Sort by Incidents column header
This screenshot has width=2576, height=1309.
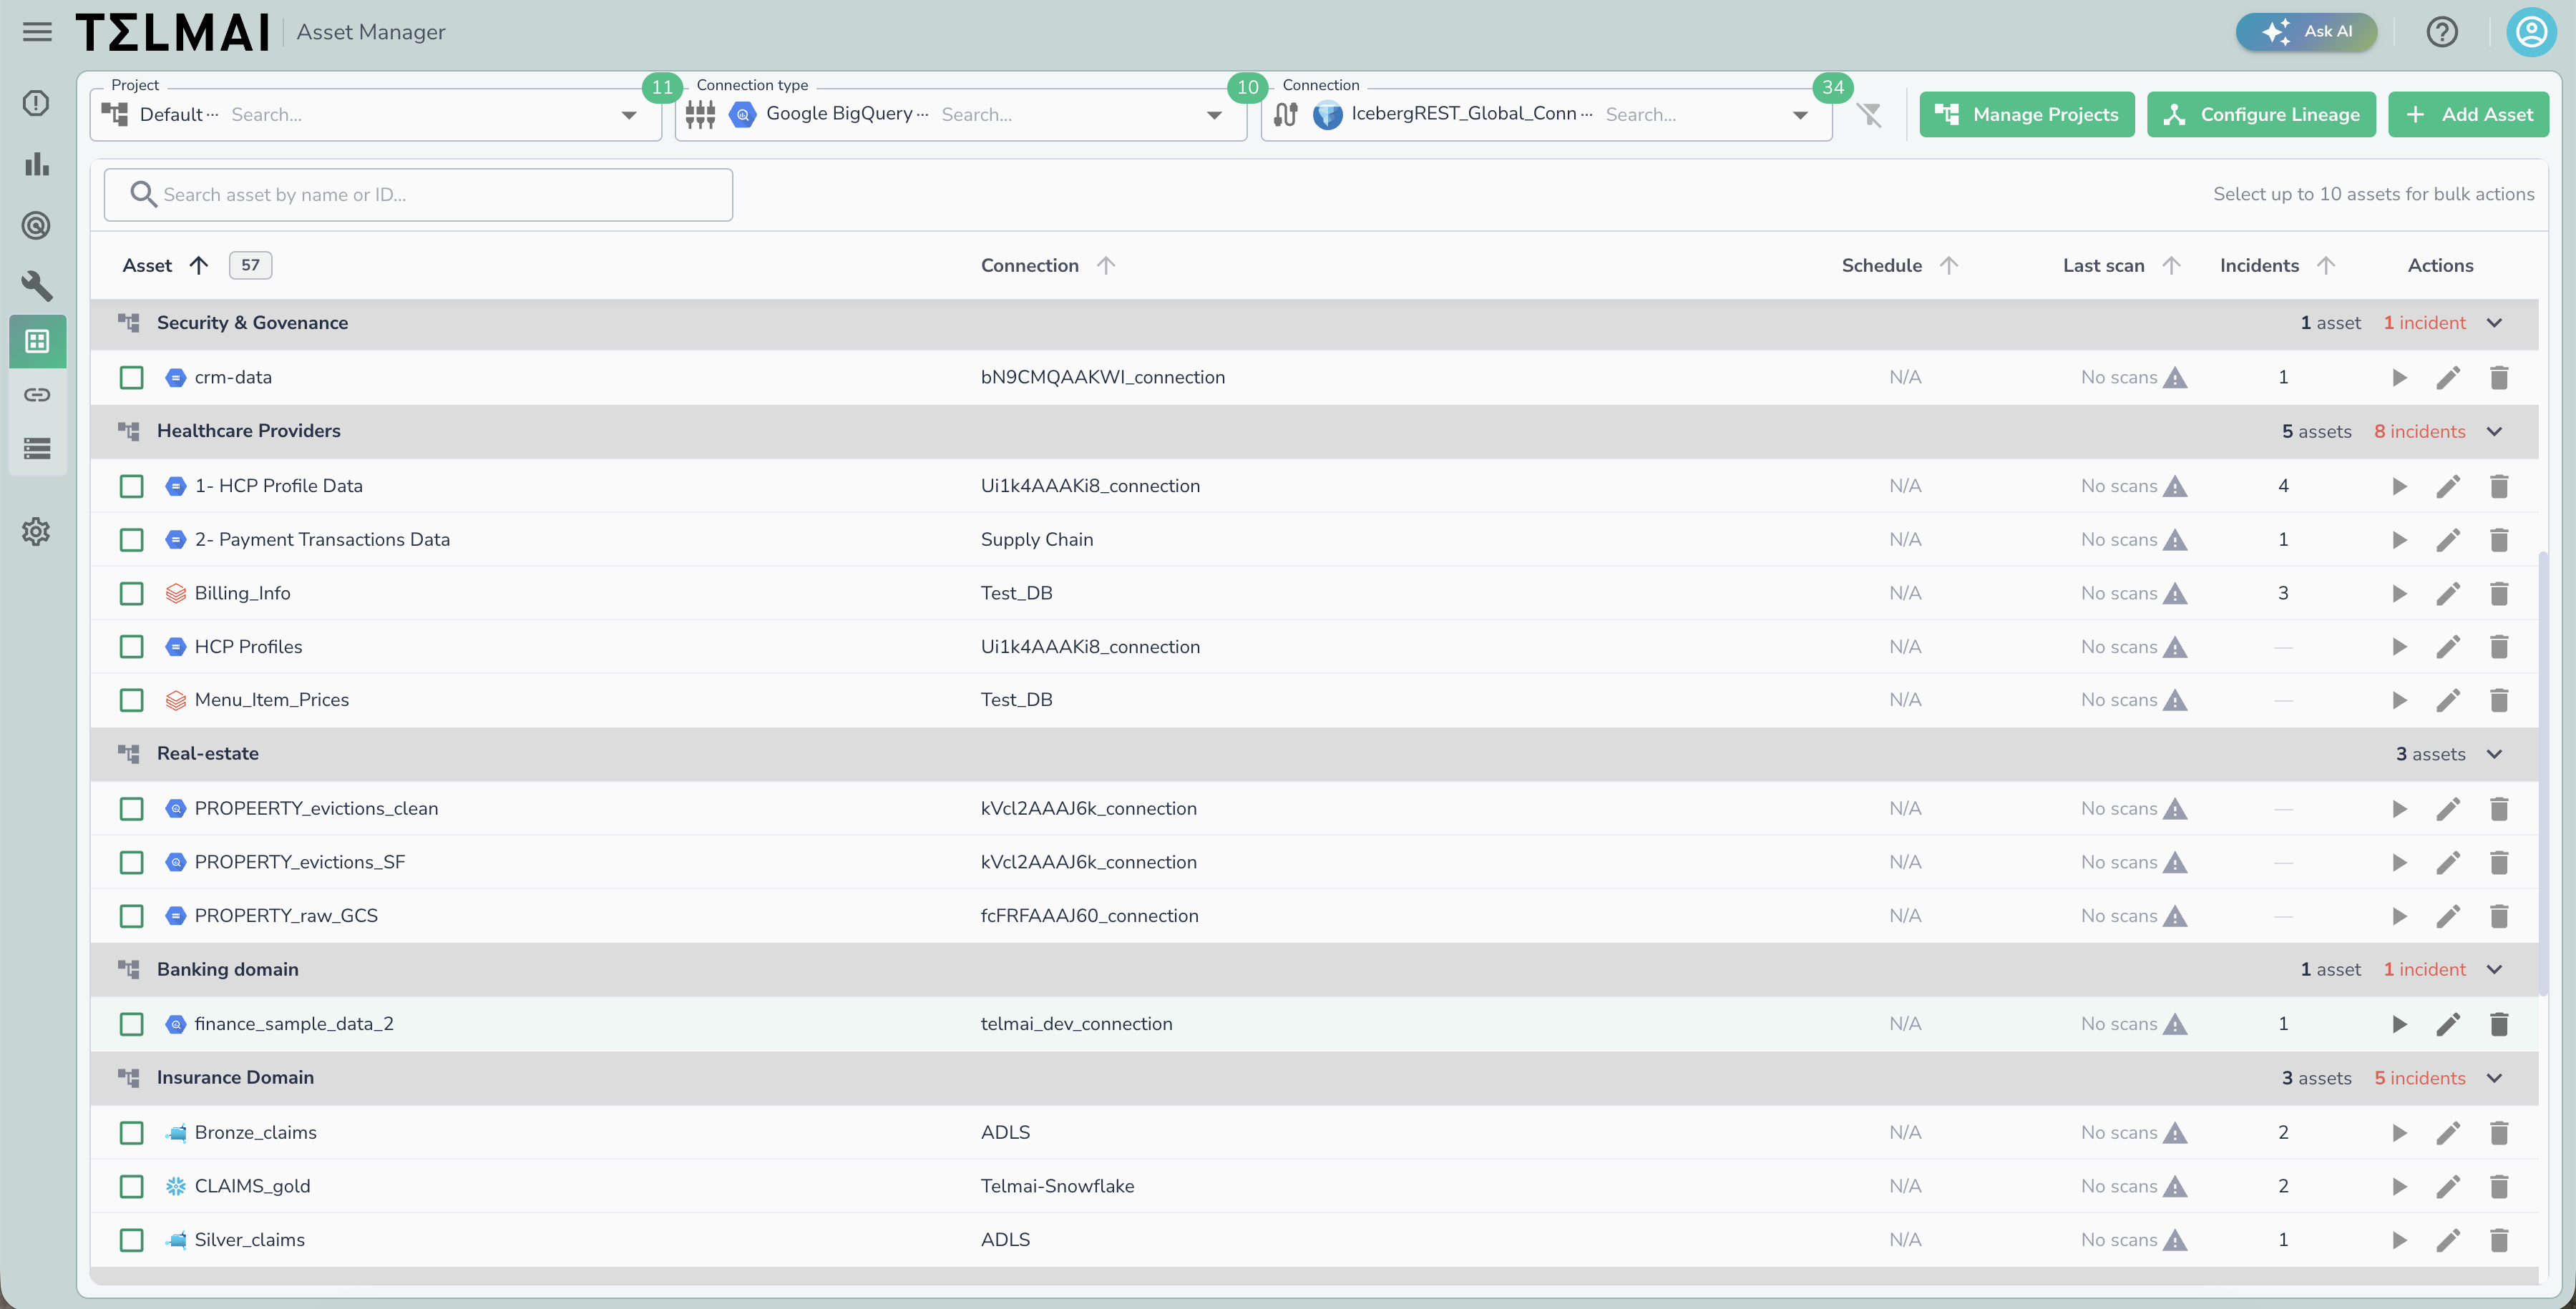(2277, 265)
